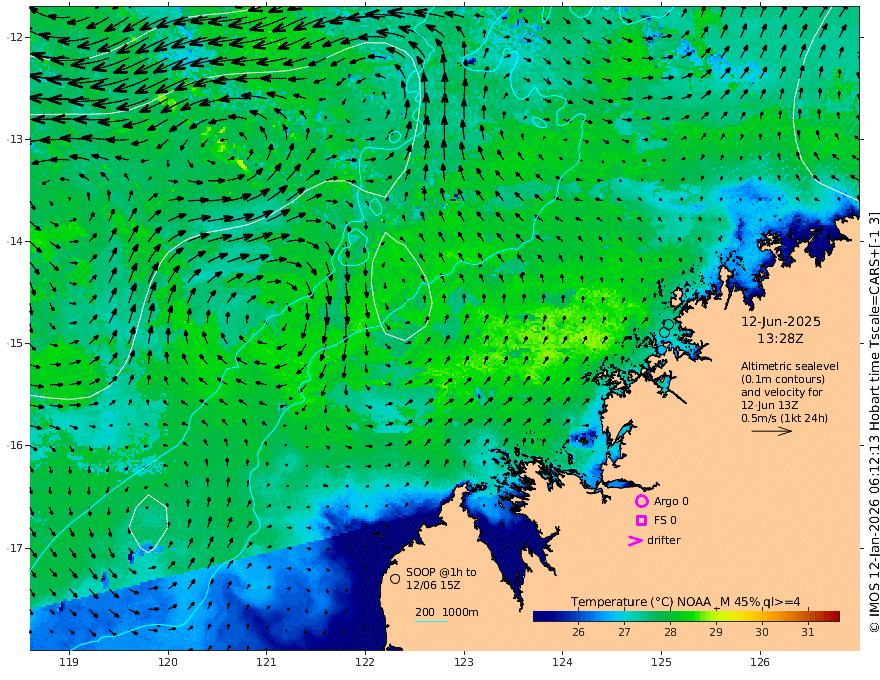The width and height of the screenshot is (880, 680).
Task: Click the Altimetric sealevel description text
Action: 790,392
